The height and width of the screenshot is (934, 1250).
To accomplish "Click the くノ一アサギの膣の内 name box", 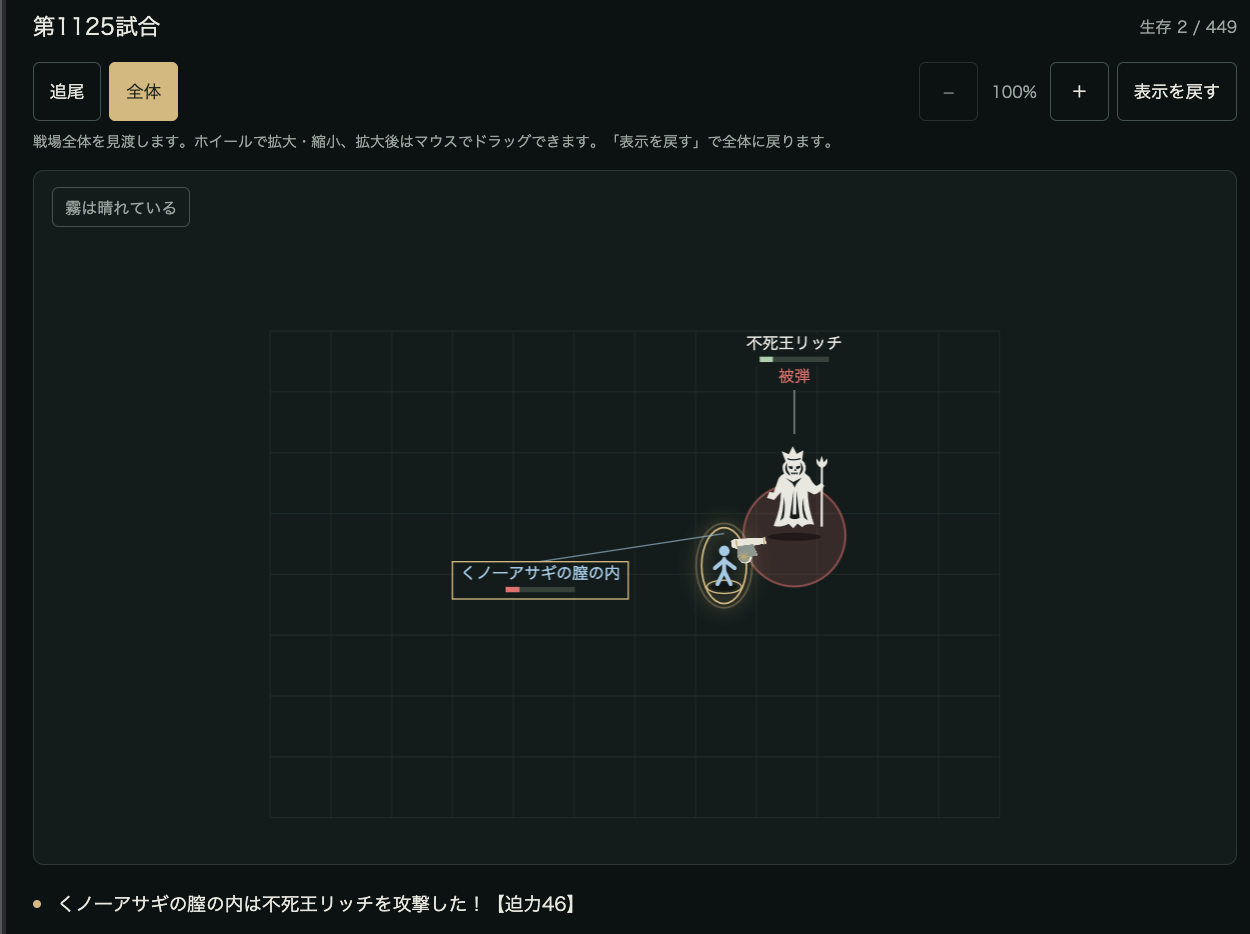I will coord(540,580).
